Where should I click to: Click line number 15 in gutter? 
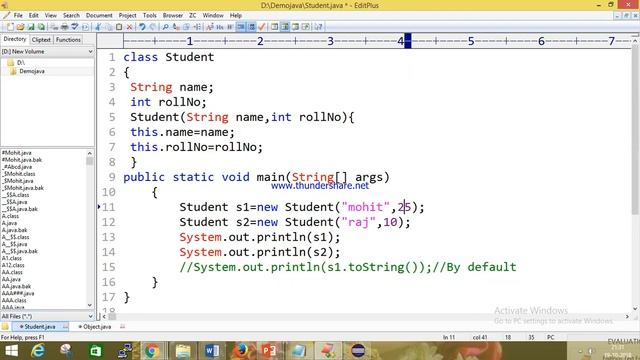(109, 267)
